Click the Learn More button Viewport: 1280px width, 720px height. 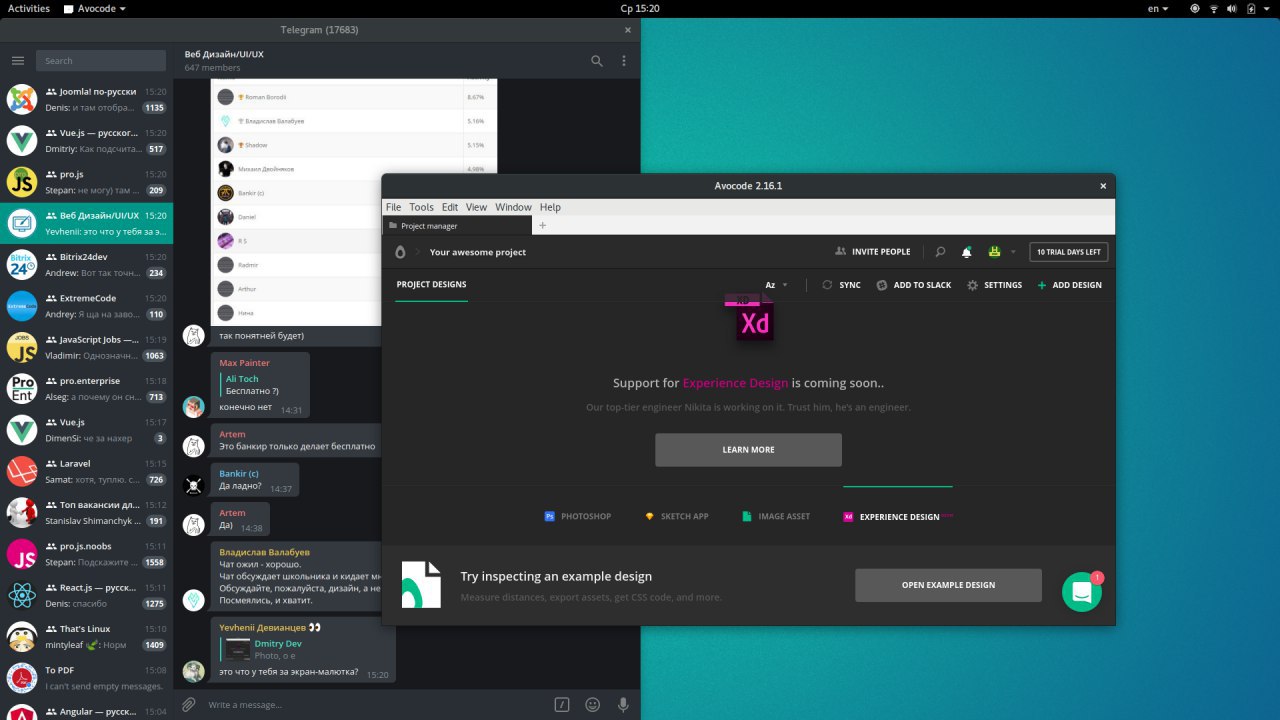[748, 450]
